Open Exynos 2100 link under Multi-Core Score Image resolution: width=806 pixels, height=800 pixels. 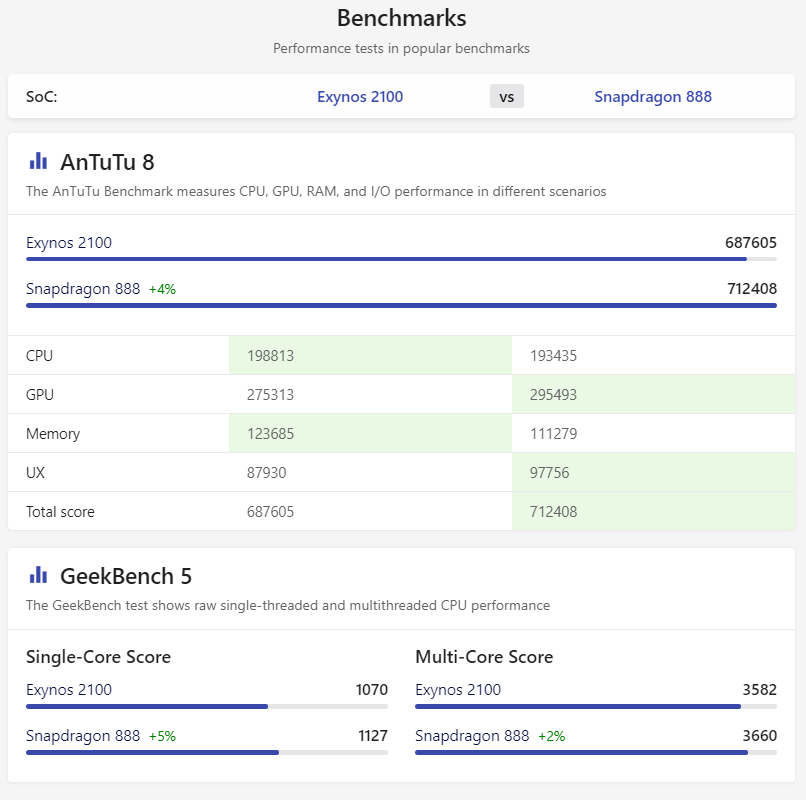click(x=458, y=689)
